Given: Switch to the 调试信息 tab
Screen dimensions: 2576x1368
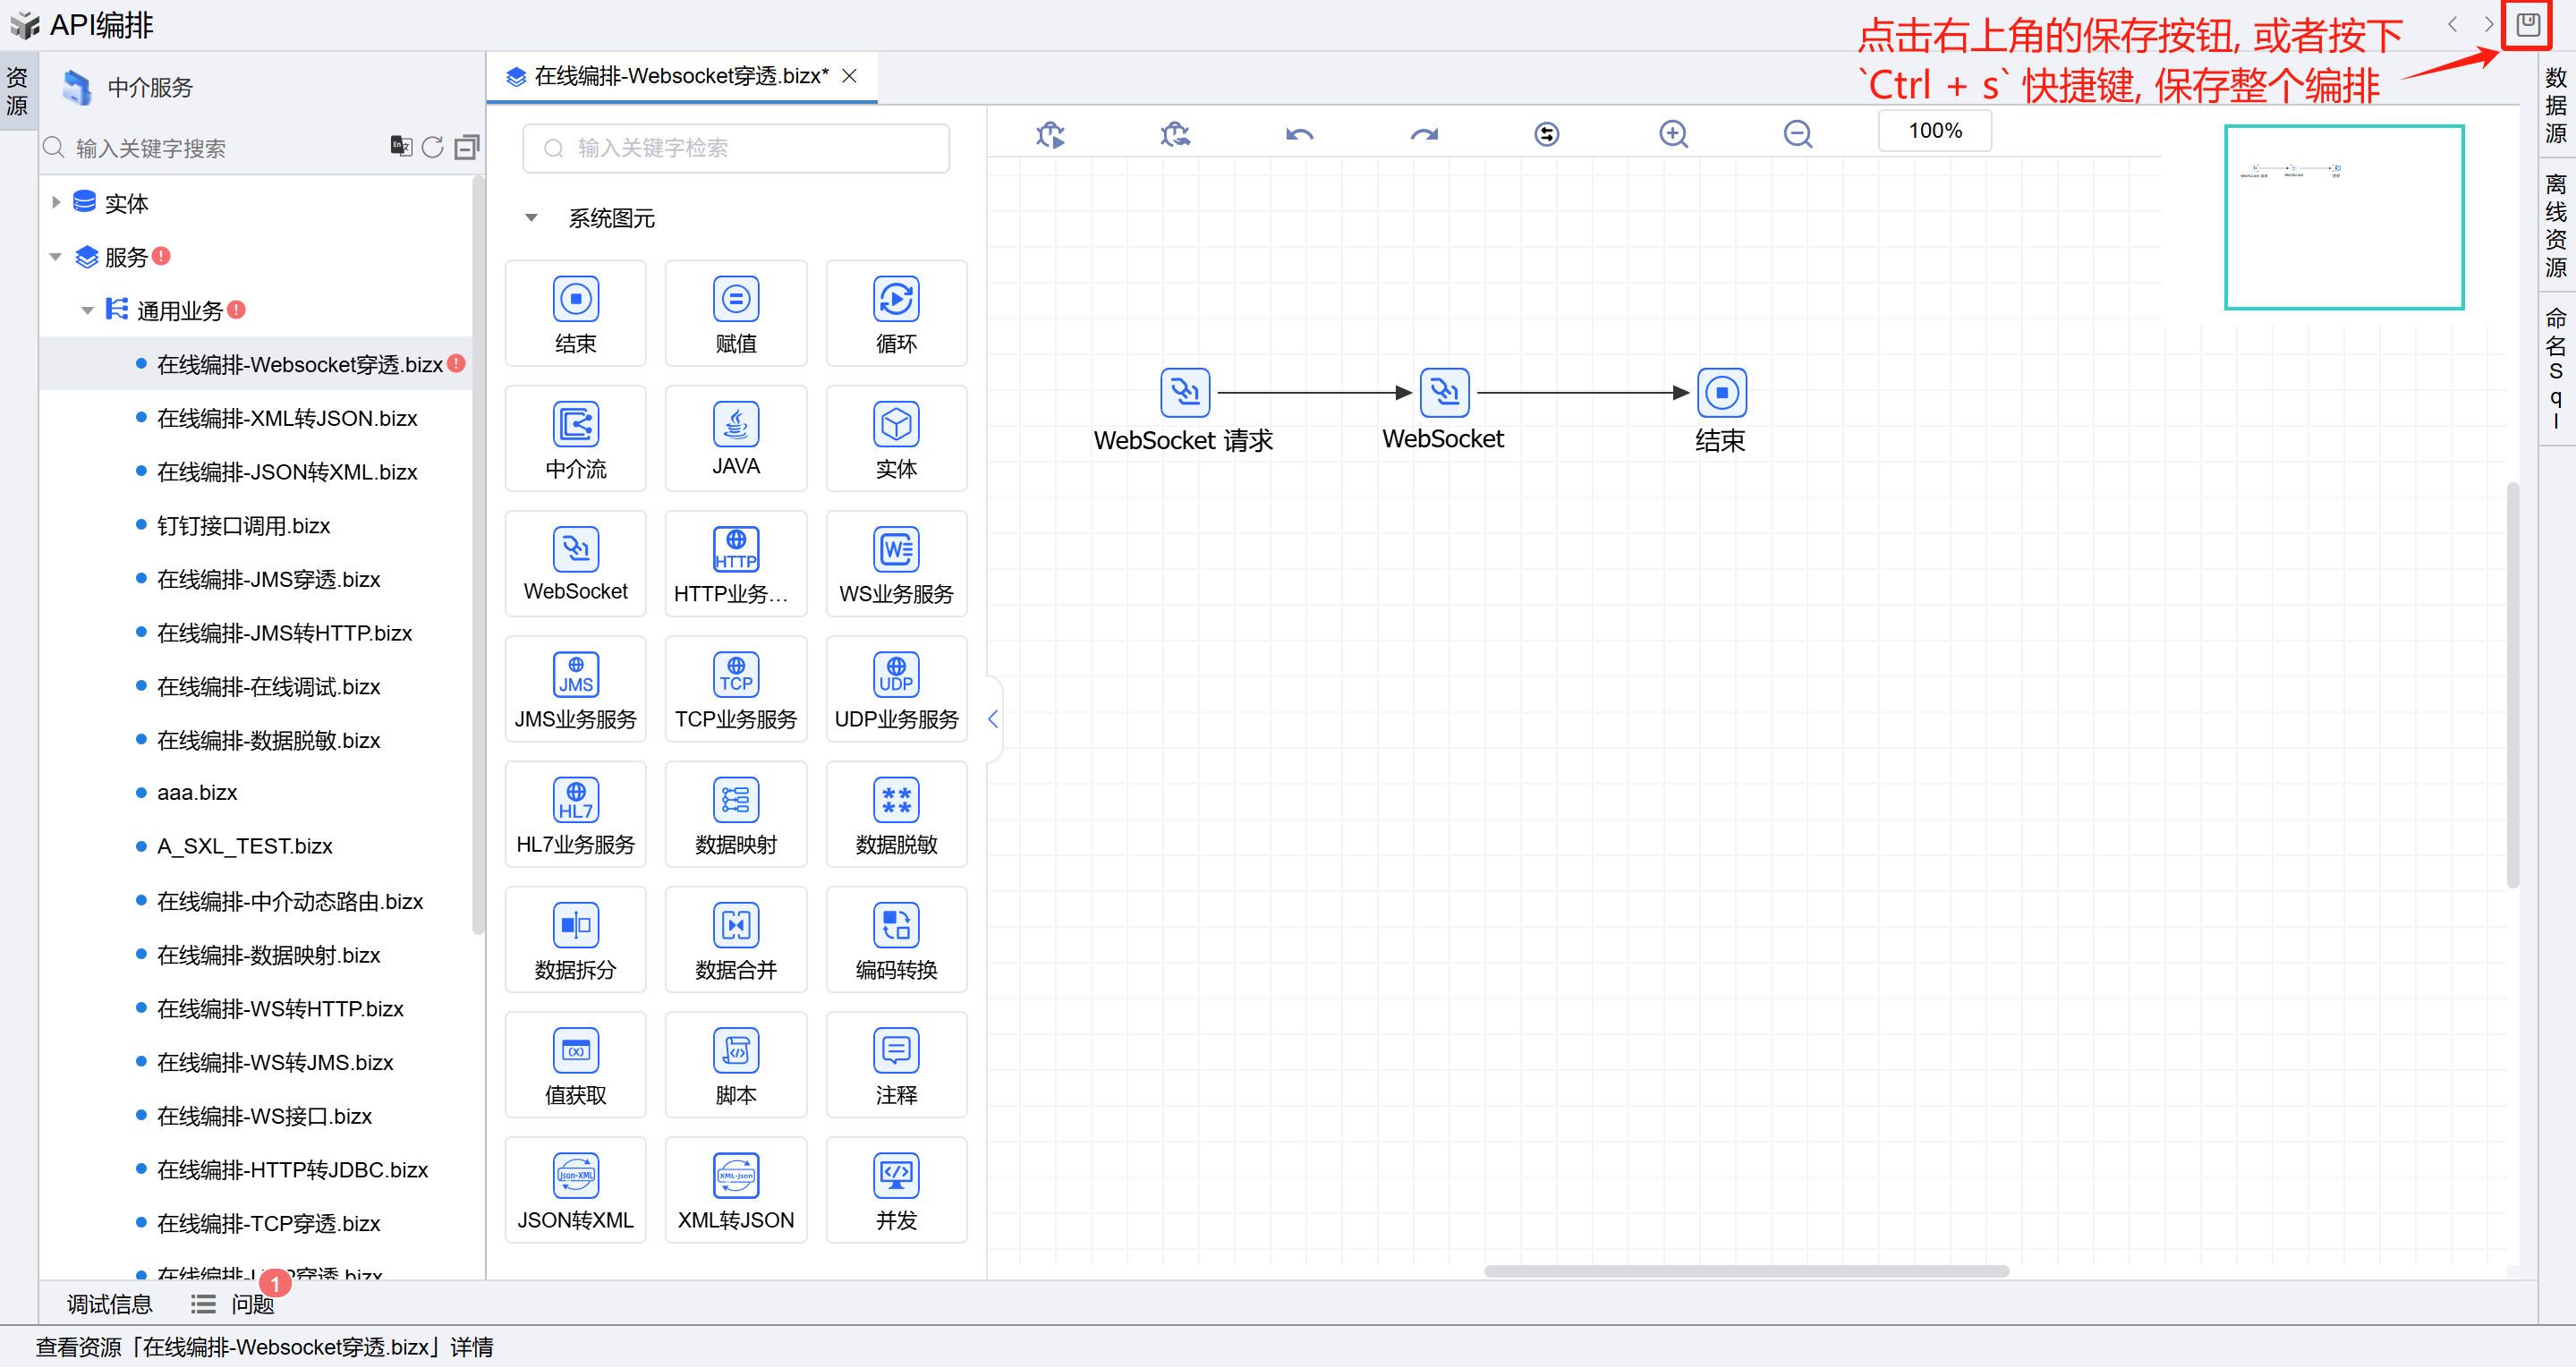Looking at the screenshot, I should tap(109, 1304).
